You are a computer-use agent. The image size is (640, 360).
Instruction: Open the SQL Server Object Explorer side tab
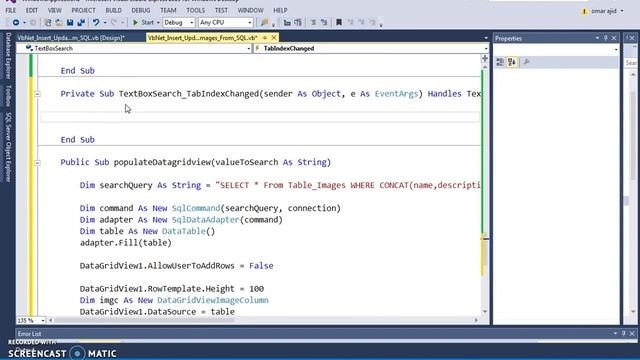tap(8, 147)
